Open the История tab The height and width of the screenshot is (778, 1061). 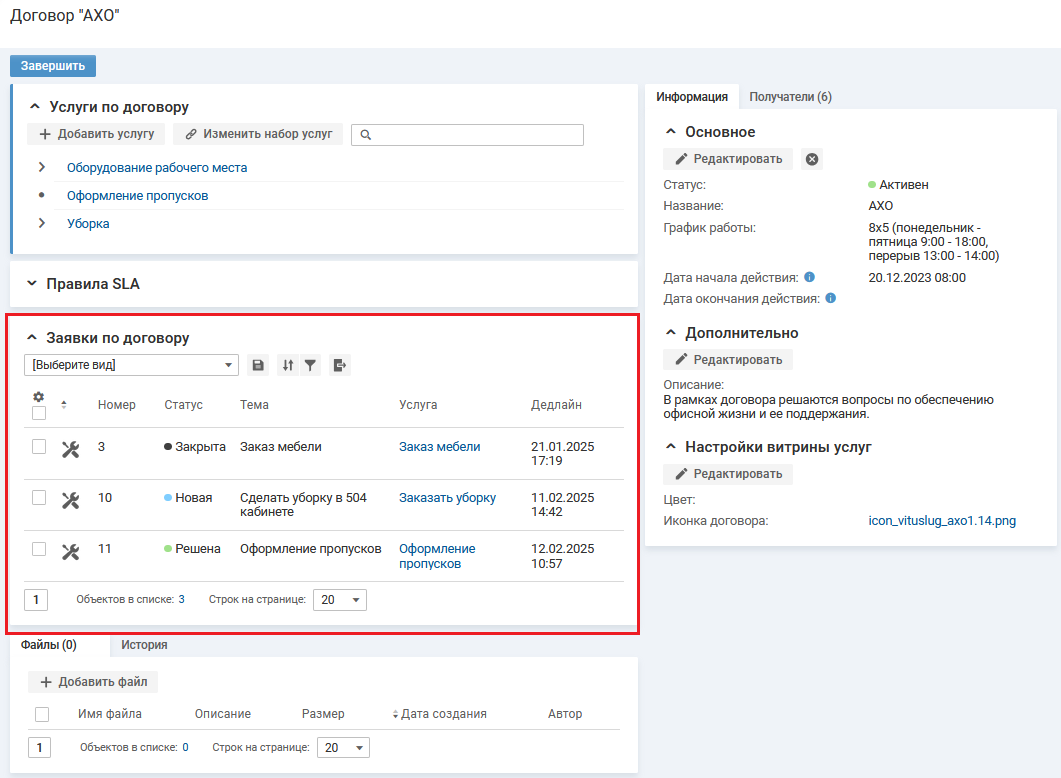click(x=144, y=645)
